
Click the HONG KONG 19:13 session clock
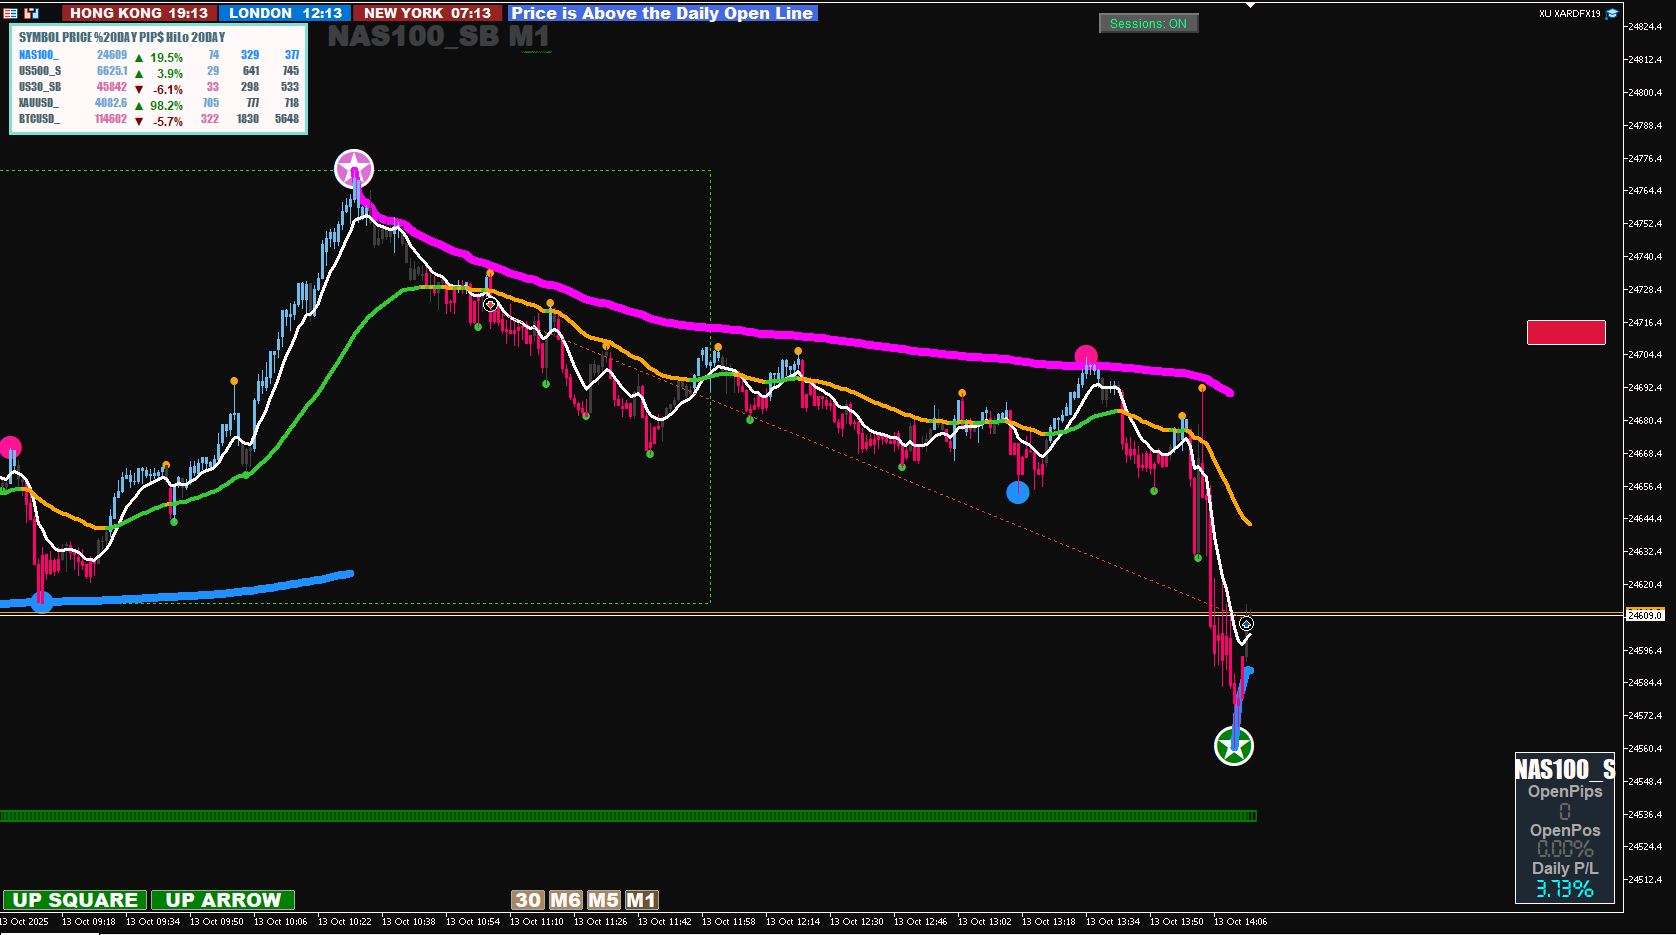coord(139,13)
